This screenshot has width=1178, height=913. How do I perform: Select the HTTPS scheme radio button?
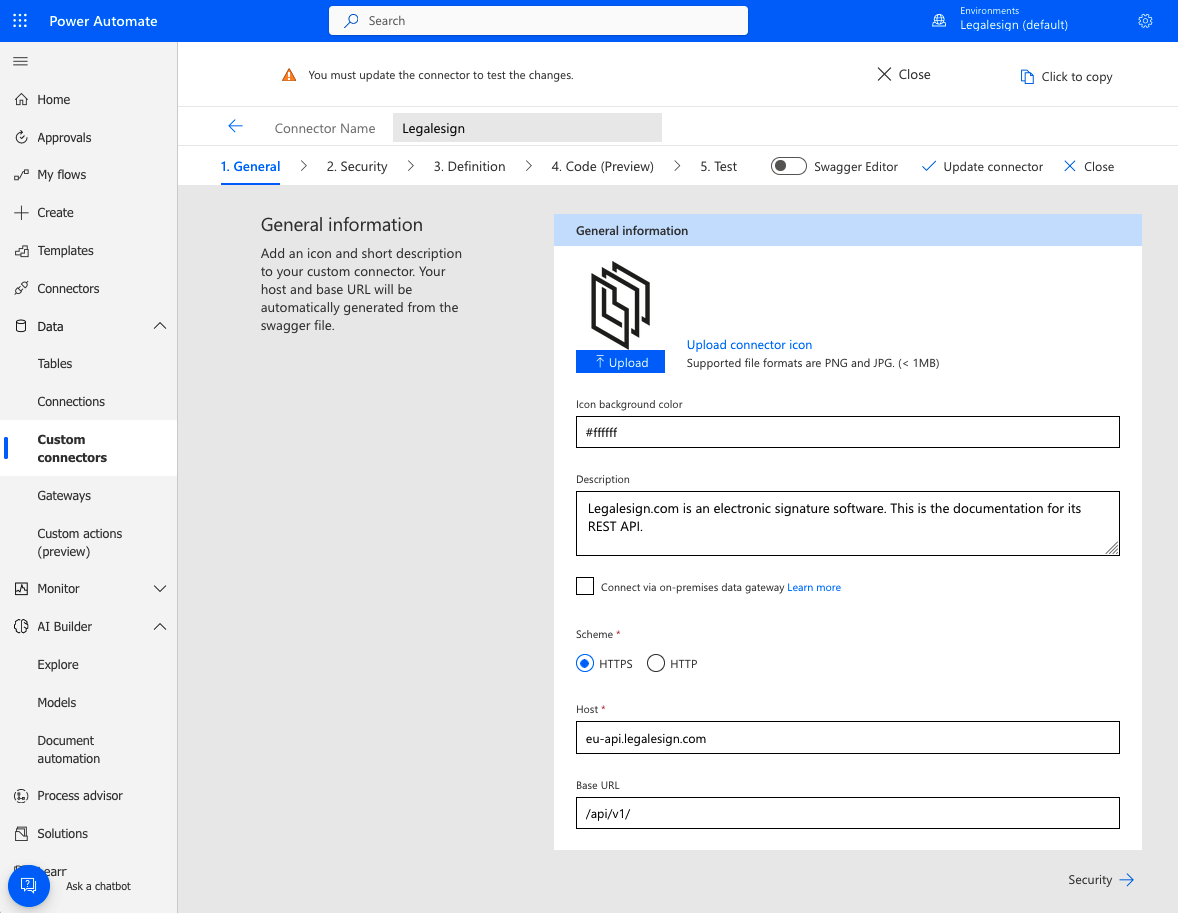[584, 663]
